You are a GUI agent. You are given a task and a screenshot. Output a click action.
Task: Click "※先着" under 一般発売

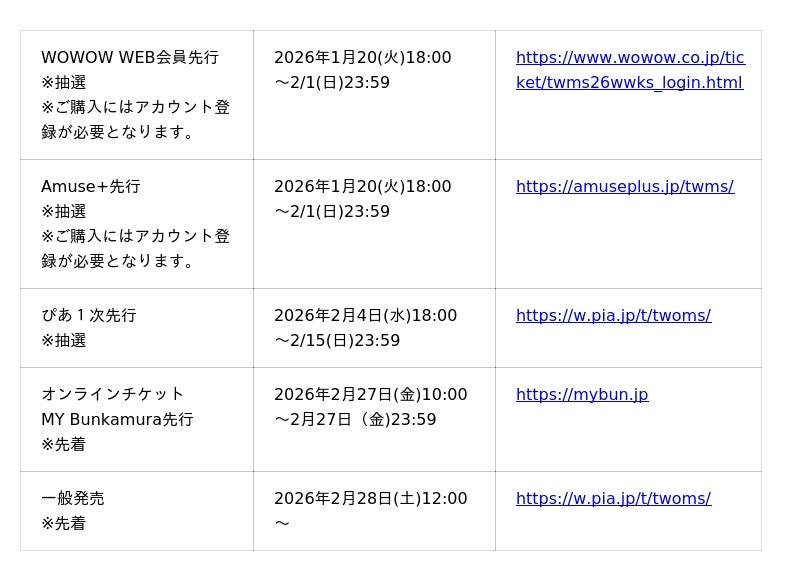click(x=64, y=524)
